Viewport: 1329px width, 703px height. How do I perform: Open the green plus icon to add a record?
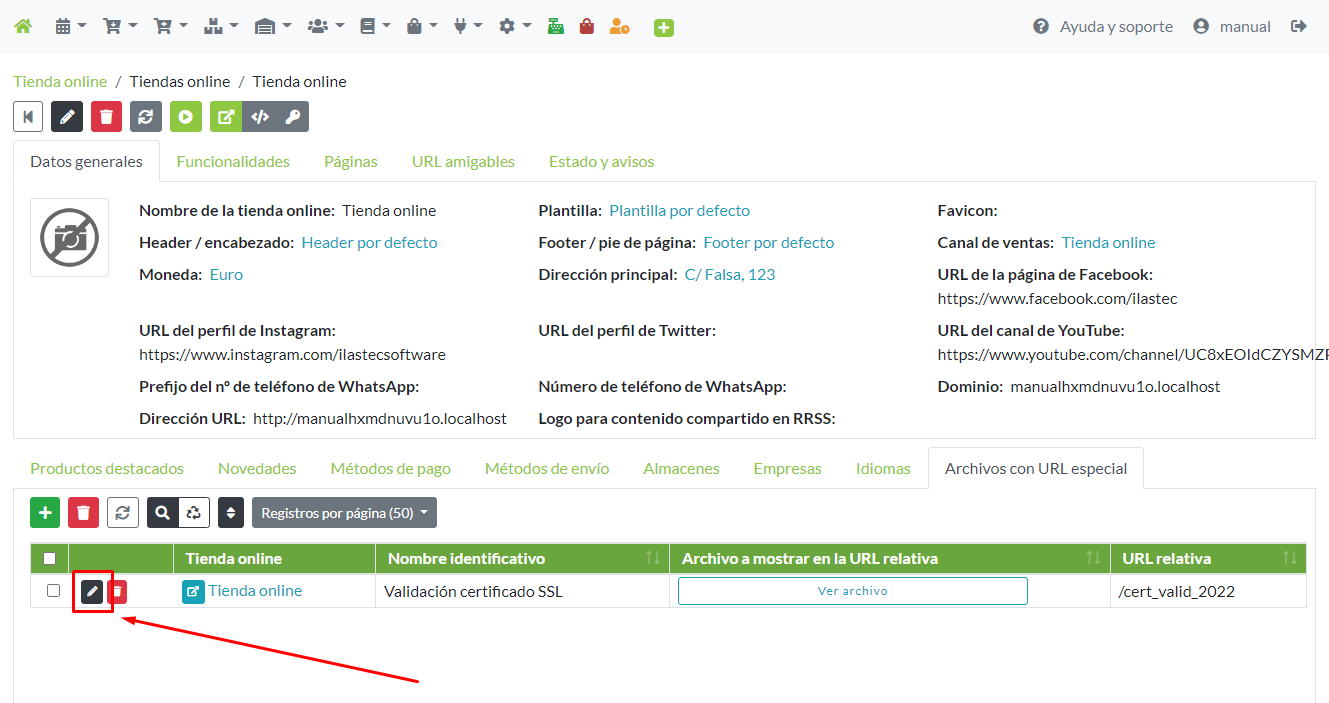pyautogui.click(x=44, y=512)
